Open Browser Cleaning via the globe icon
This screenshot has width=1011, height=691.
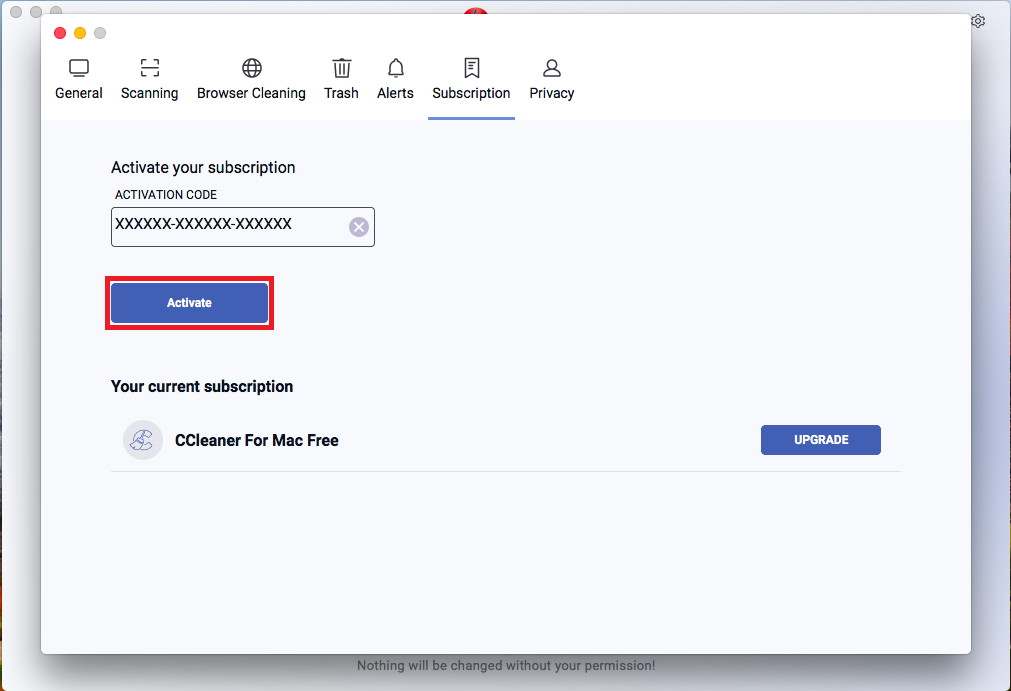(x=251, y=67)
